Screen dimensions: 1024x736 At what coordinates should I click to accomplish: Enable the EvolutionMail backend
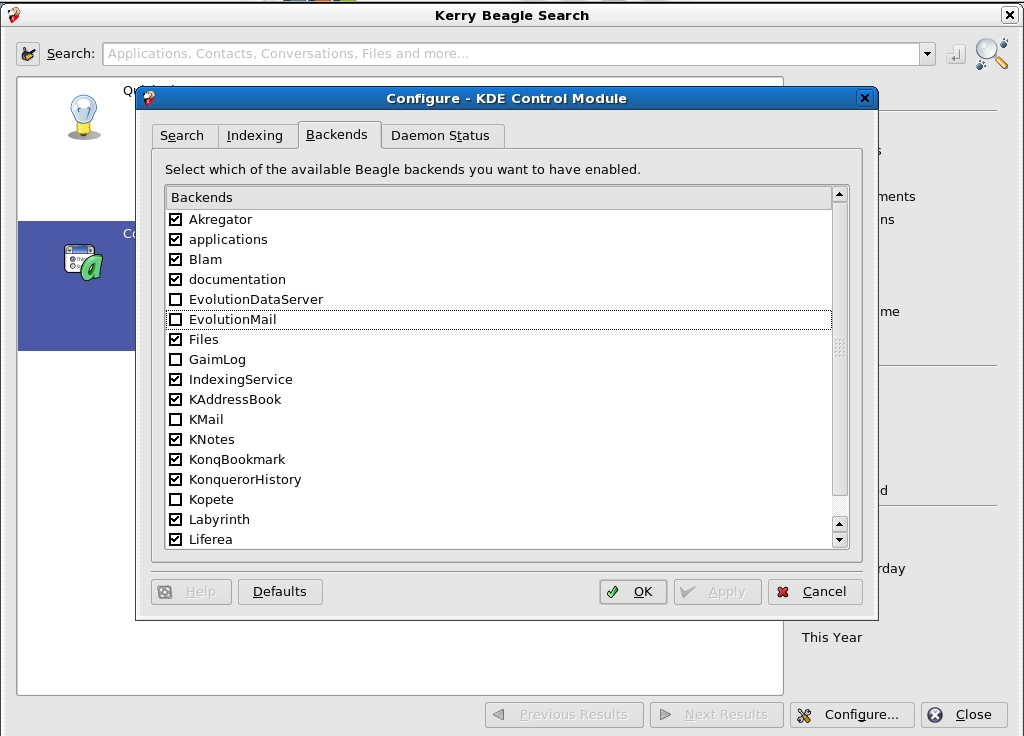175,319
